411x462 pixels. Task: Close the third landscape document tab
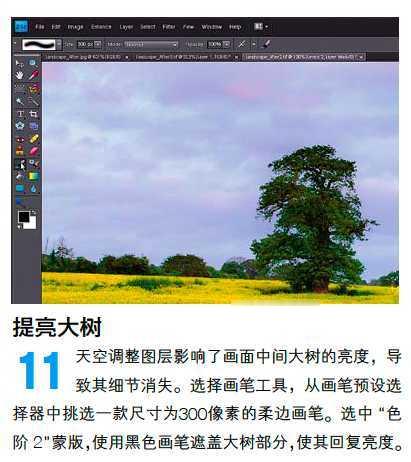click(361, 58)
